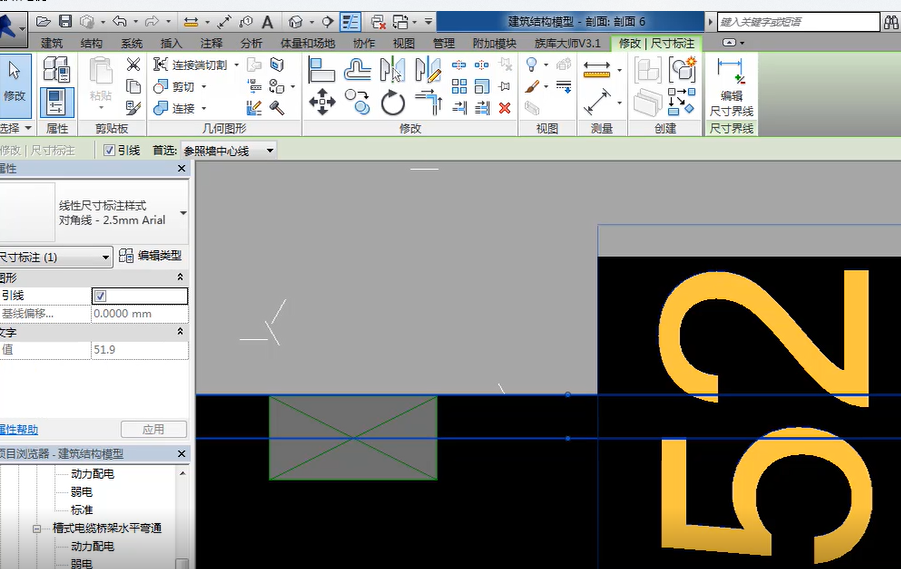Click the Offset tool icon

[357, 70]
